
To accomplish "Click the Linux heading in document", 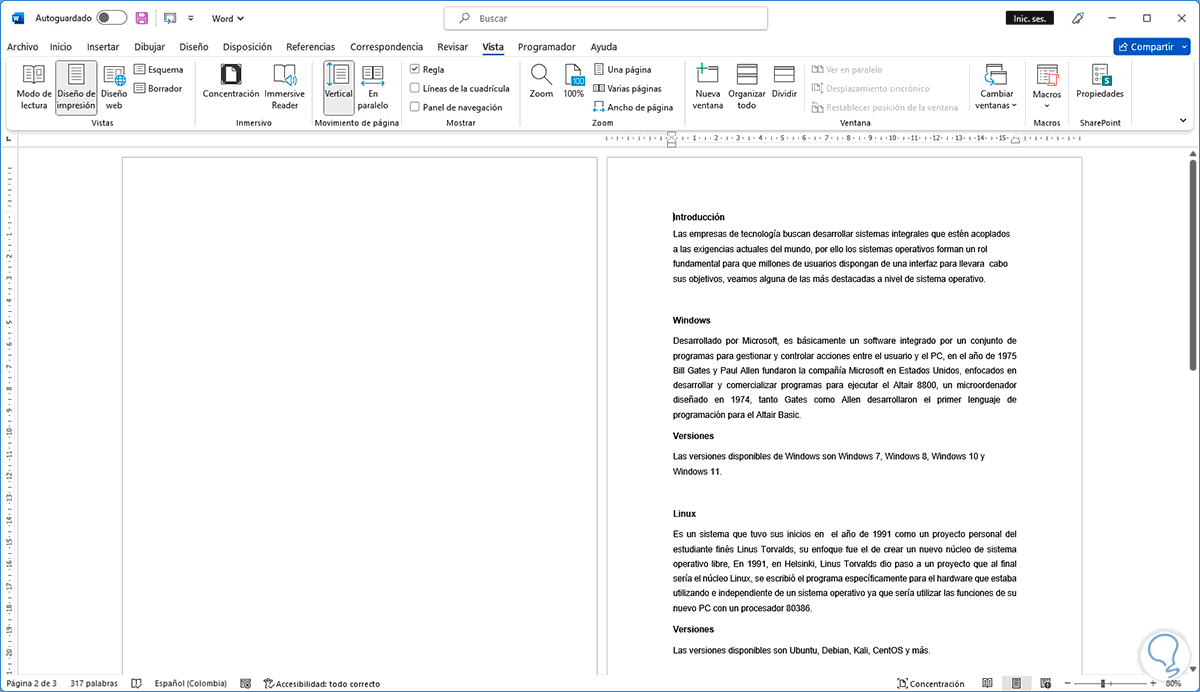I will (x=684, y=514).
